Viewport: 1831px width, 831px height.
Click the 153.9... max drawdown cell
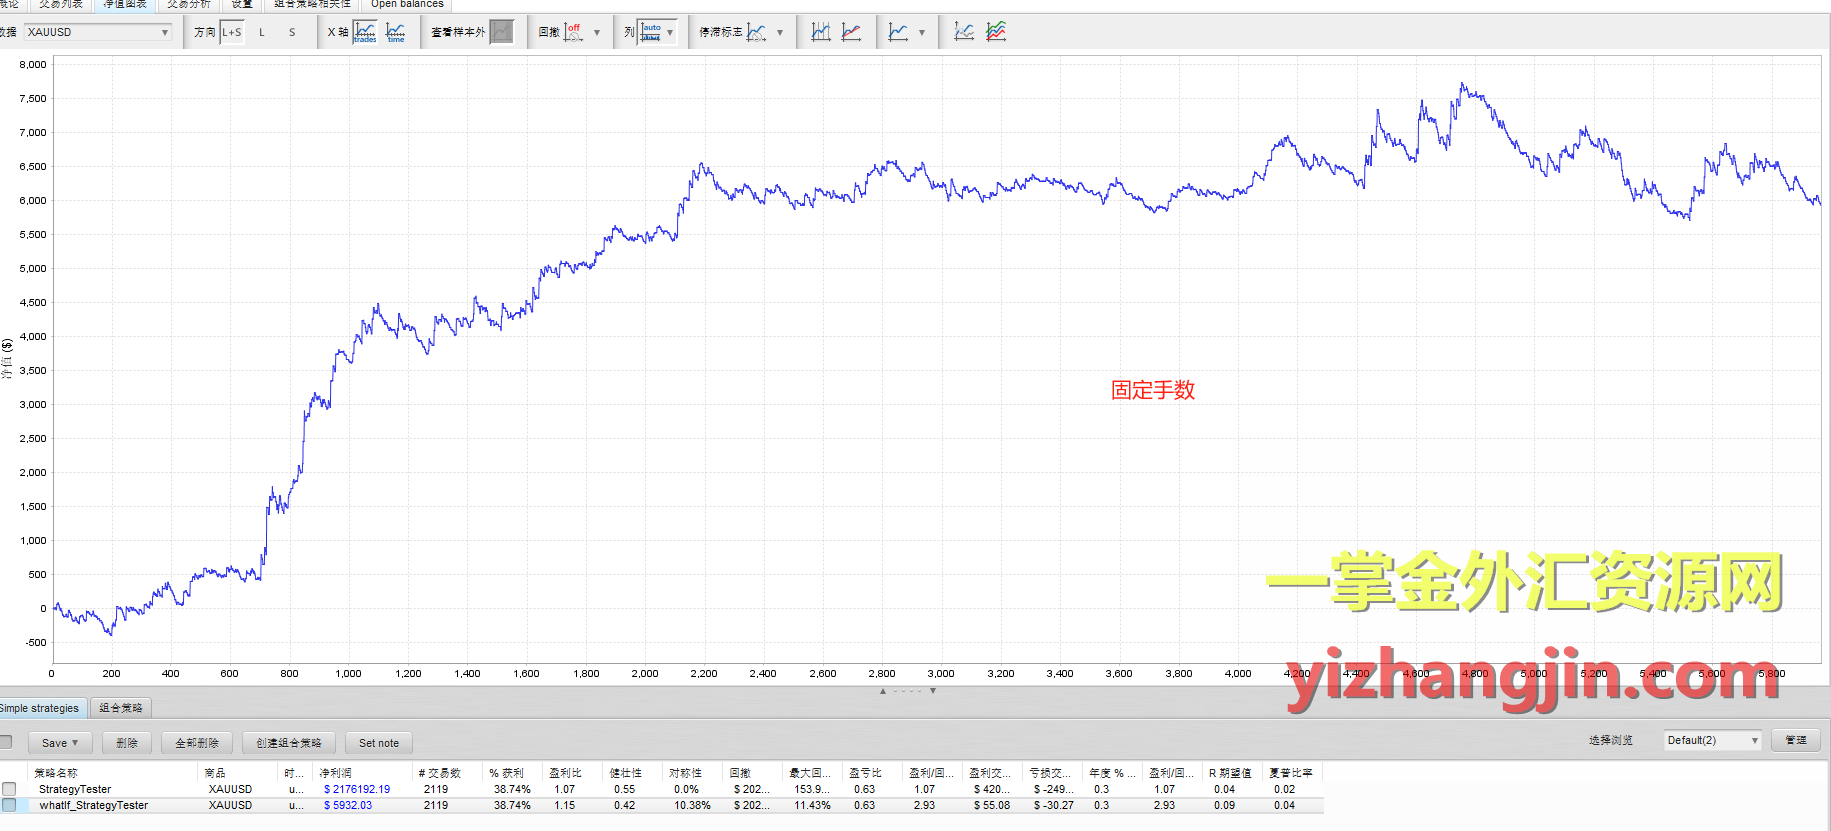tap(812, 789)
